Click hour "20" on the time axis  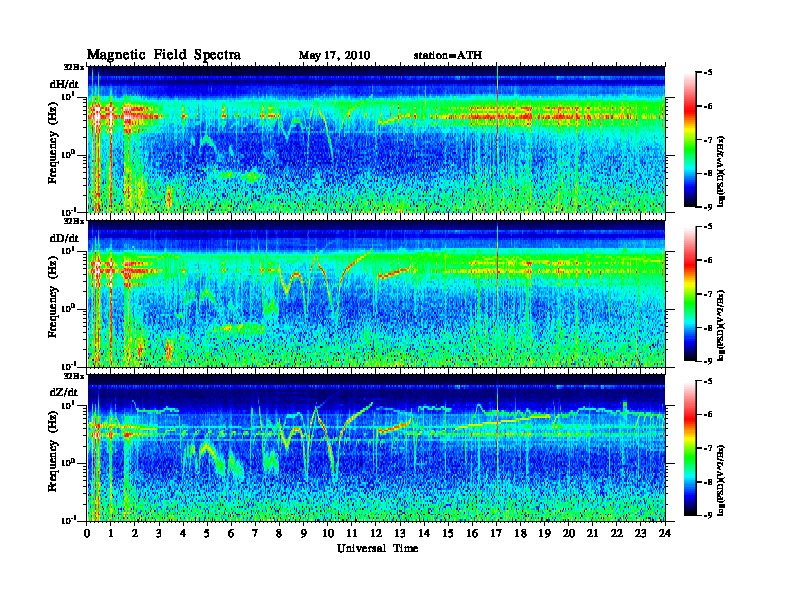pyautogui.click(x=569, y=534)
